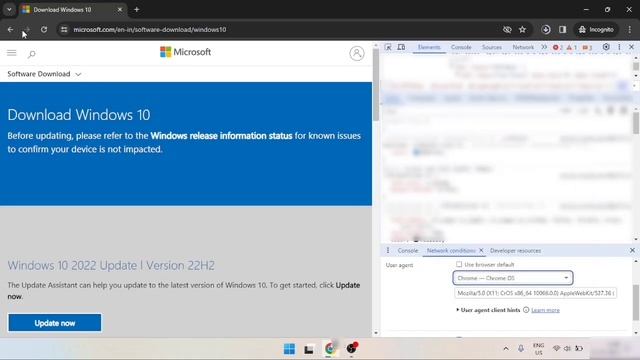Switch to the Network panel
The image size is (640, 360).
point(523,47)
